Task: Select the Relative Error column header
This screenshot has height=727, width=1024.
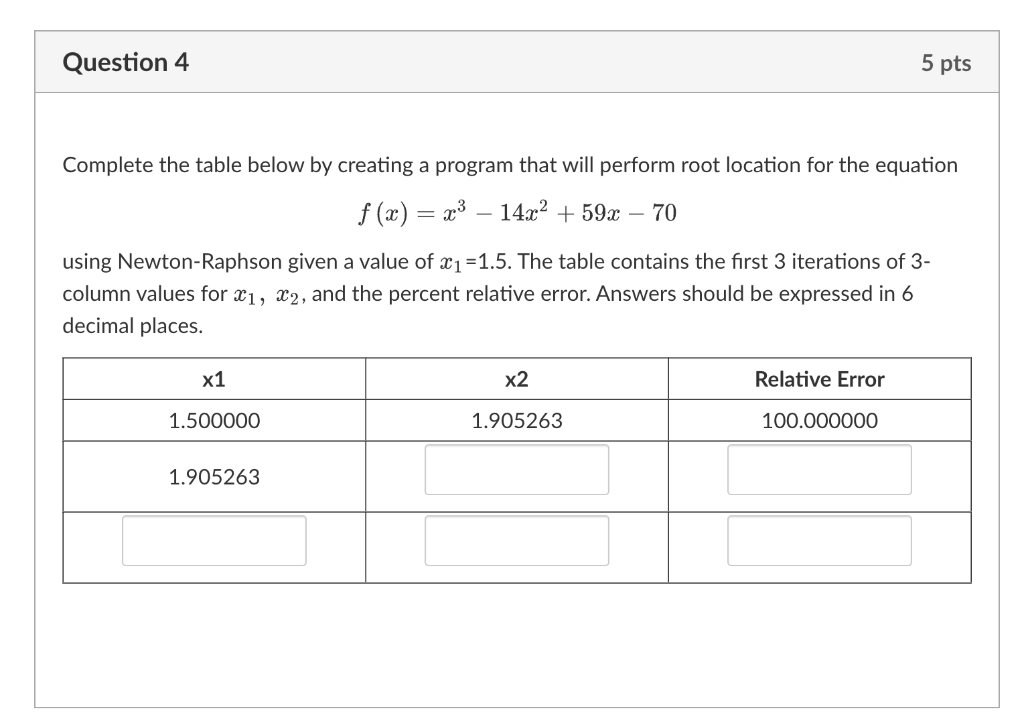Action: click(819, 378)
